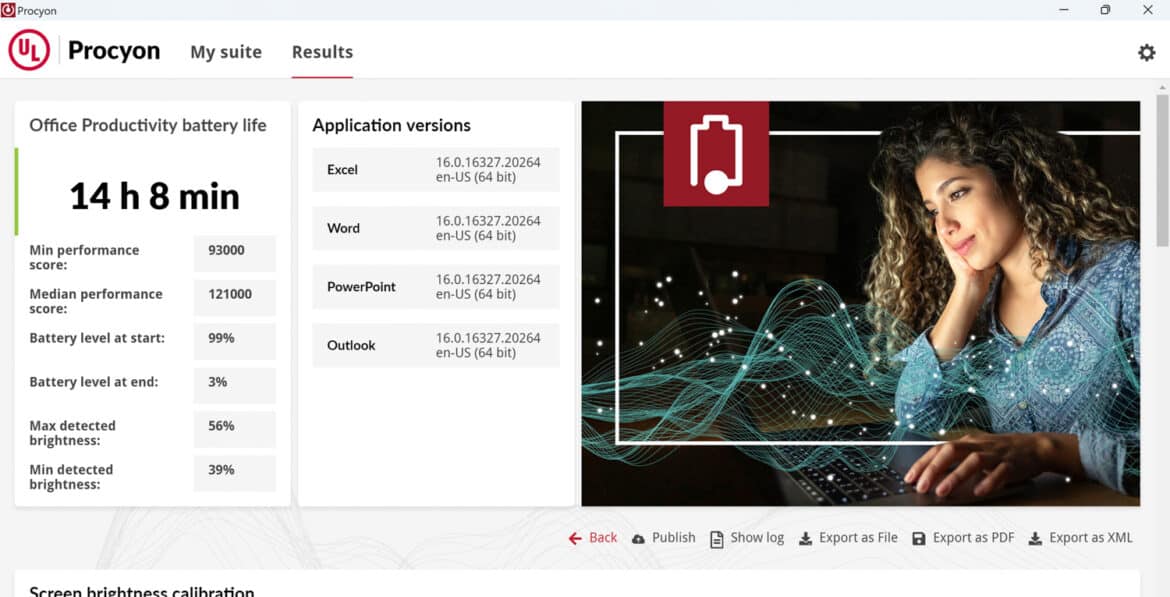Select the Results tab

click(322, 52)
